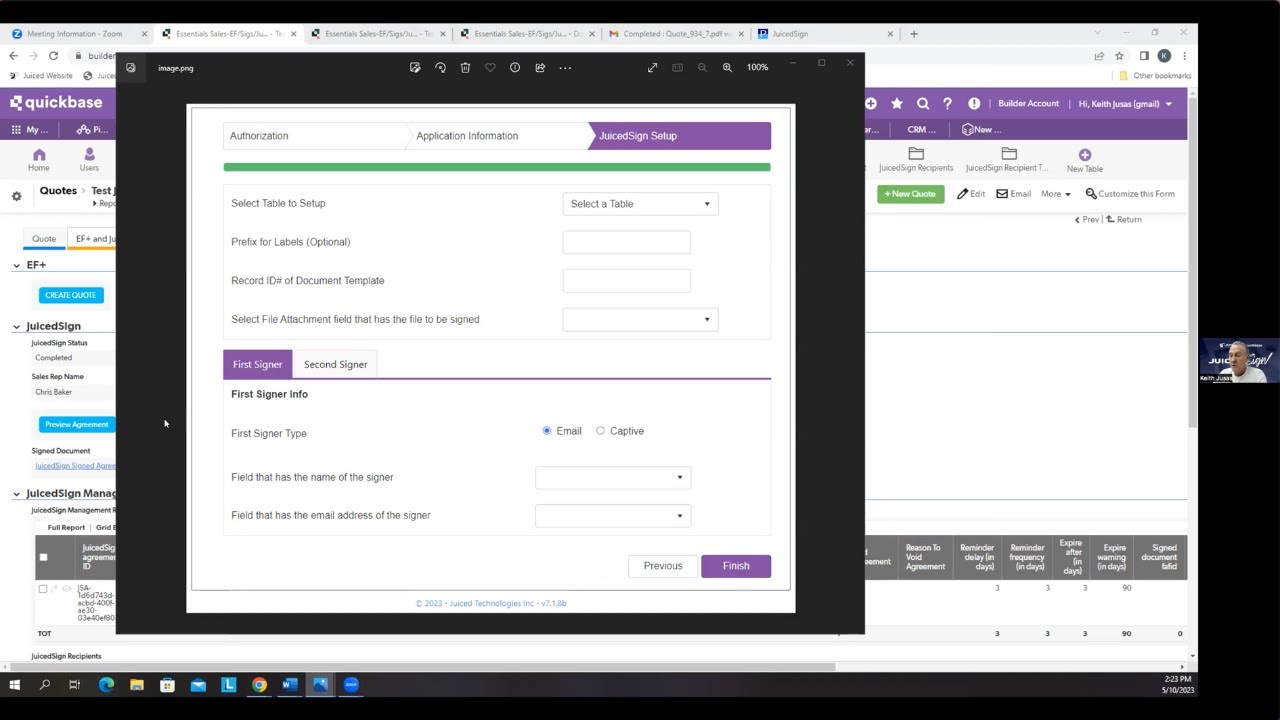Click the Return link
This screenshot has width=1280, height=720.
point(1123,219)
